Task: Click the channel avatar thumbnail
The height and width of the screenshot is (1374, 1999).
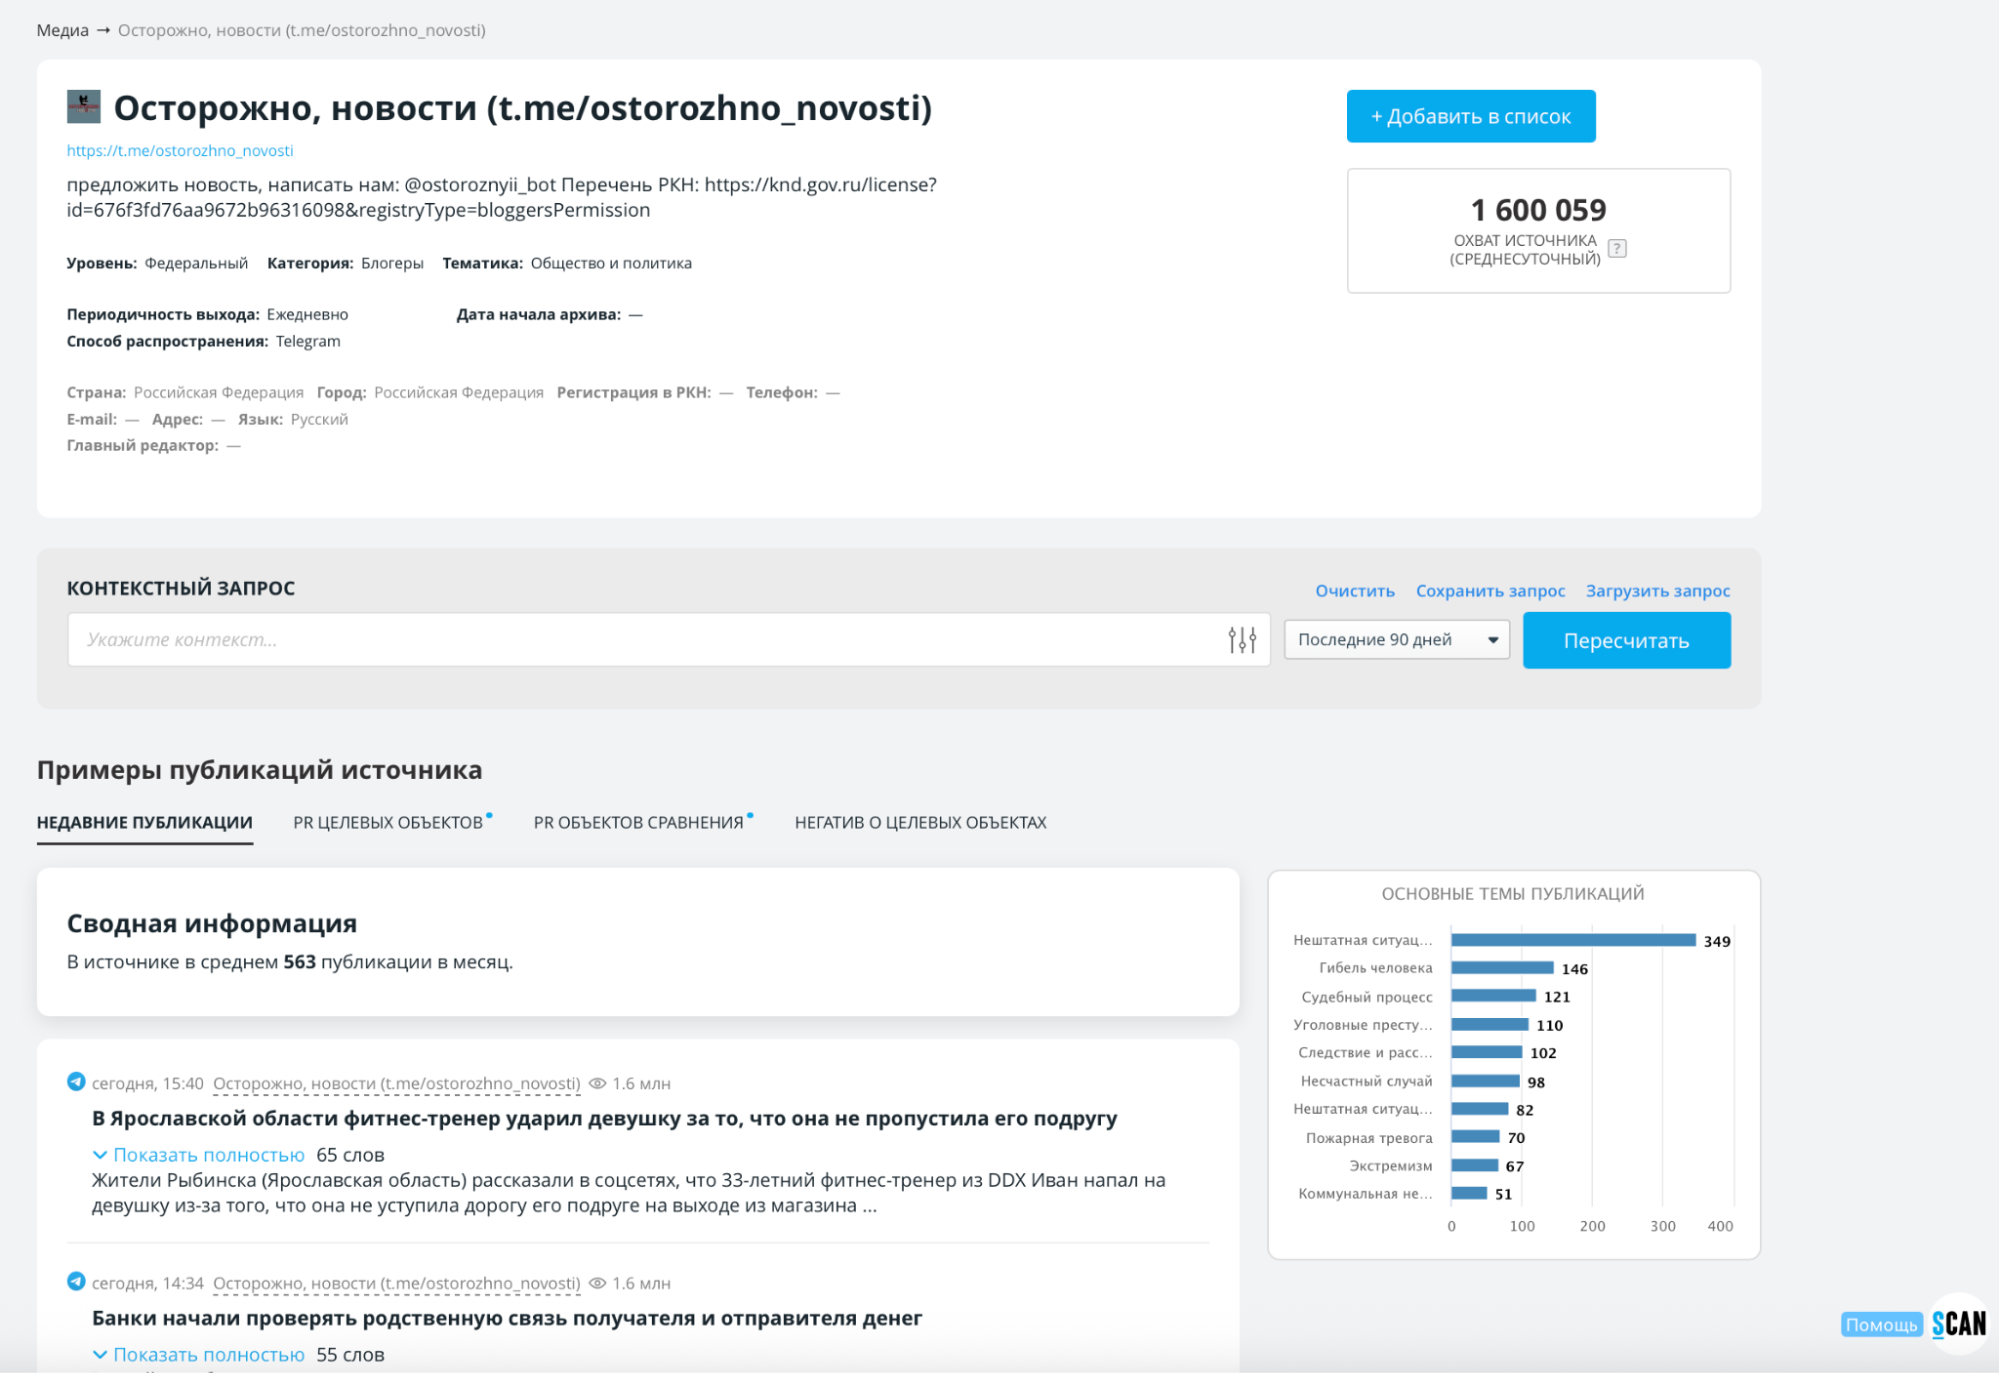Action: [84, 107]
